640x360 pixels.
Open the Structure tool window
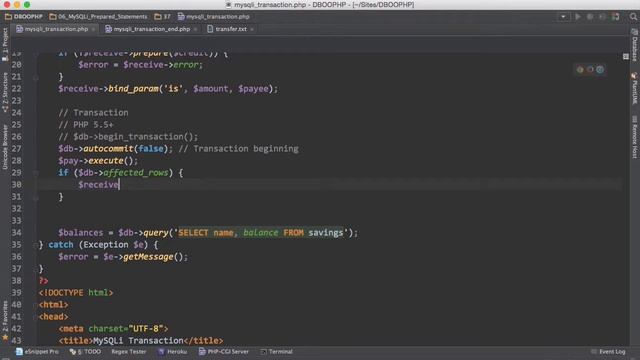click(5, 92)
